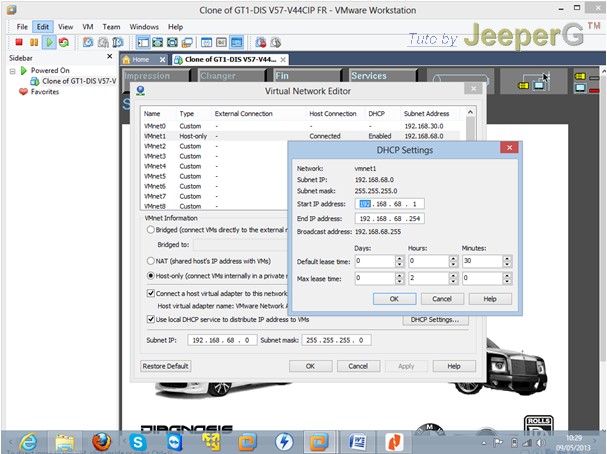Screen dimensions: 607x454
Task: Click the Virtual Network Editor title icon
Action: tap(141, 91)
